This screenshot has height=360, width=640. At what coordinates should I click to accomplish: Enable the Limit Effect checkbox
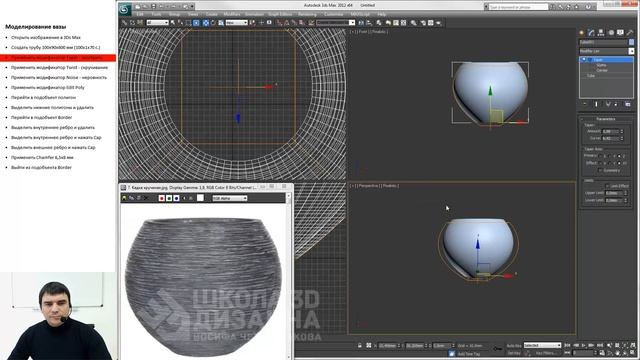click(607, 186)
